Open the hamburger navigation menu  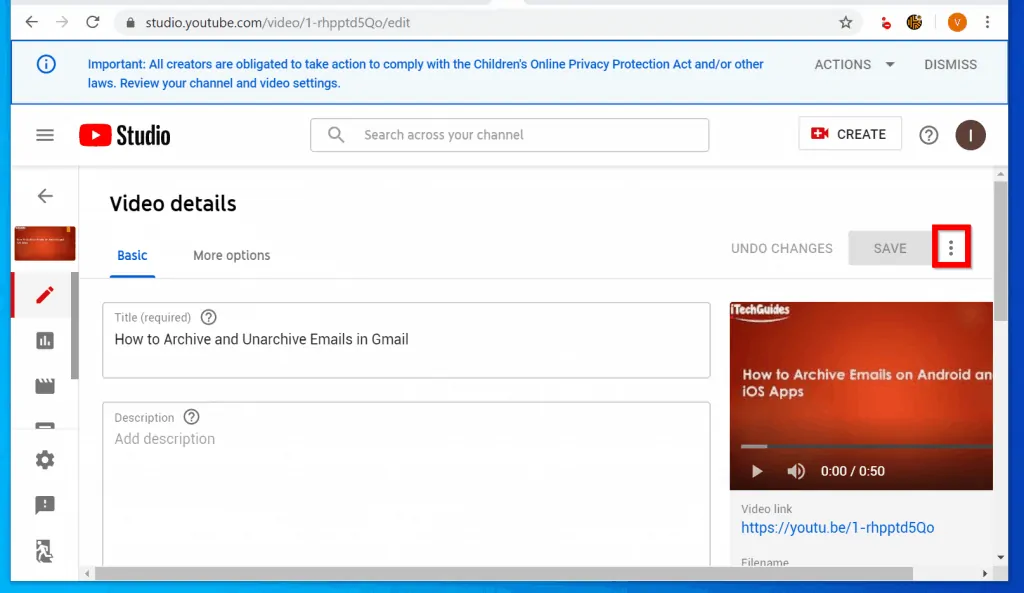pyautogui.click(x=45, y=135)
